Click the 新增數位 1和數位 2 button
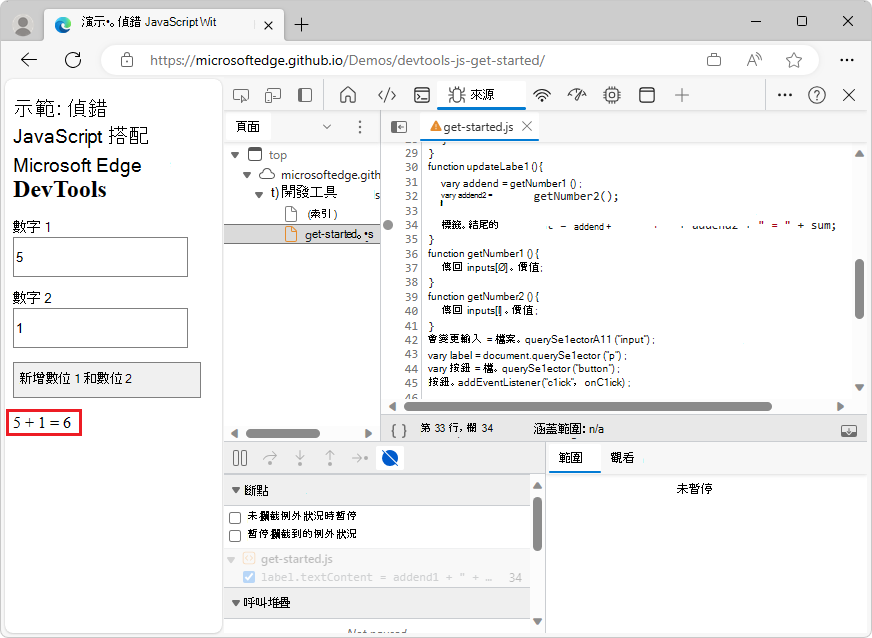 (106, 380)
